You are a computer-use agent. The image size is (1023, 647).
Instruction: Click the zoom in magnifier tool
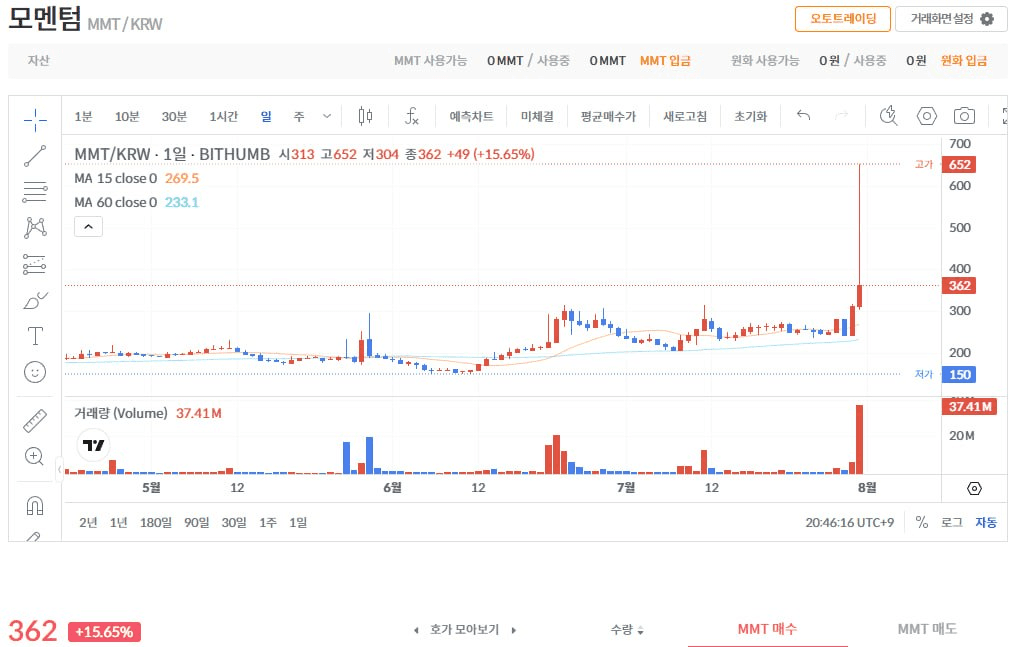click(x=35, y=456)
